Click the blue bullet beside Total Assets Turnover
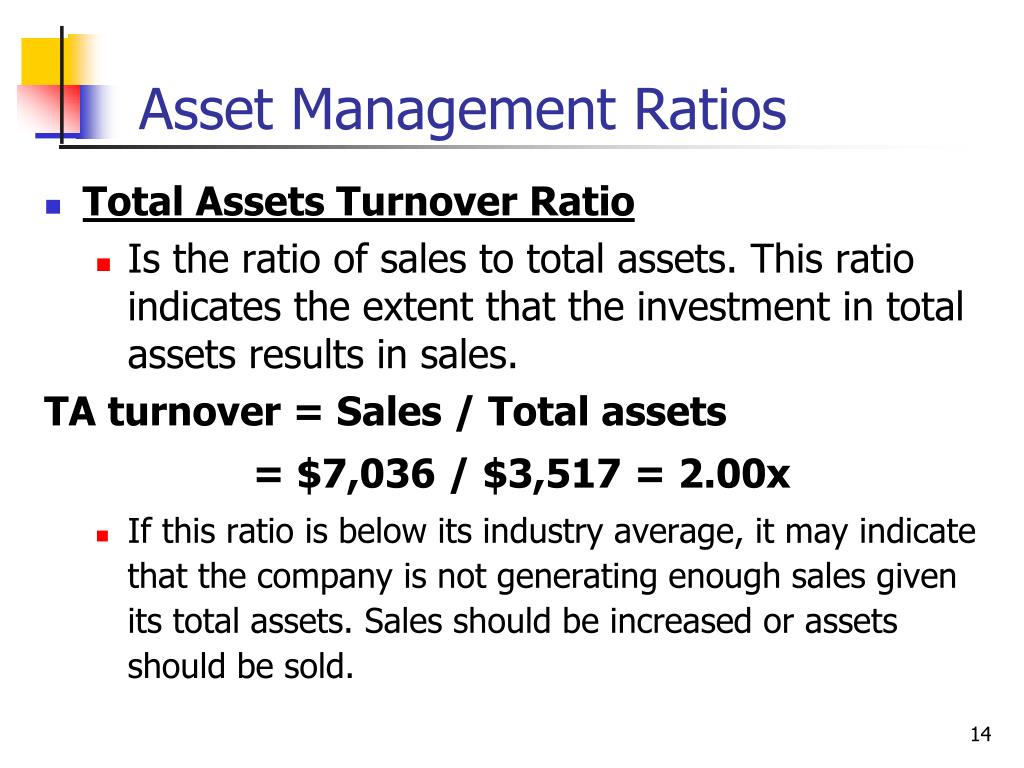This screenshot has height=768, width=1024. (53, 207)
